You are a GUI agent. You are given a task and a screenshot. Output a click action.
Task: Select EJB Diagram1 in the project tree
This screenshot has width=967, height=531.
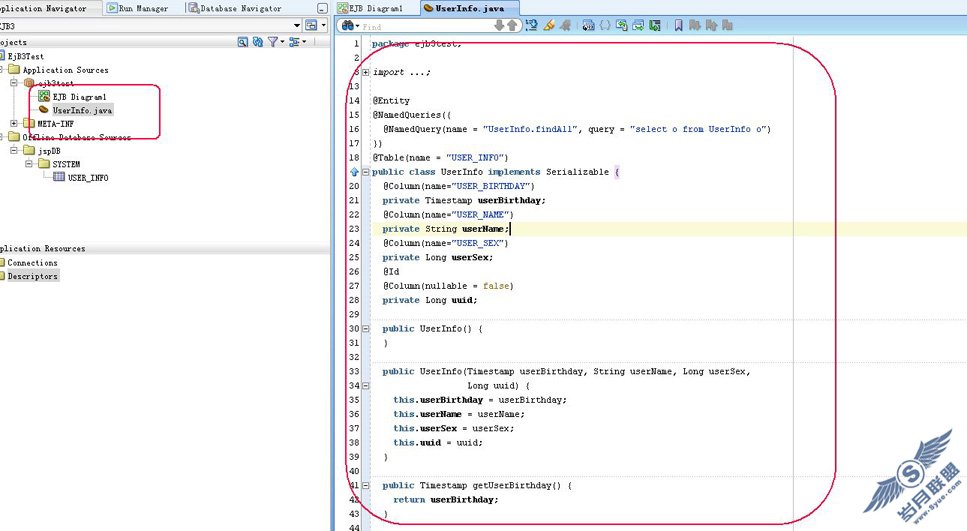79,97
